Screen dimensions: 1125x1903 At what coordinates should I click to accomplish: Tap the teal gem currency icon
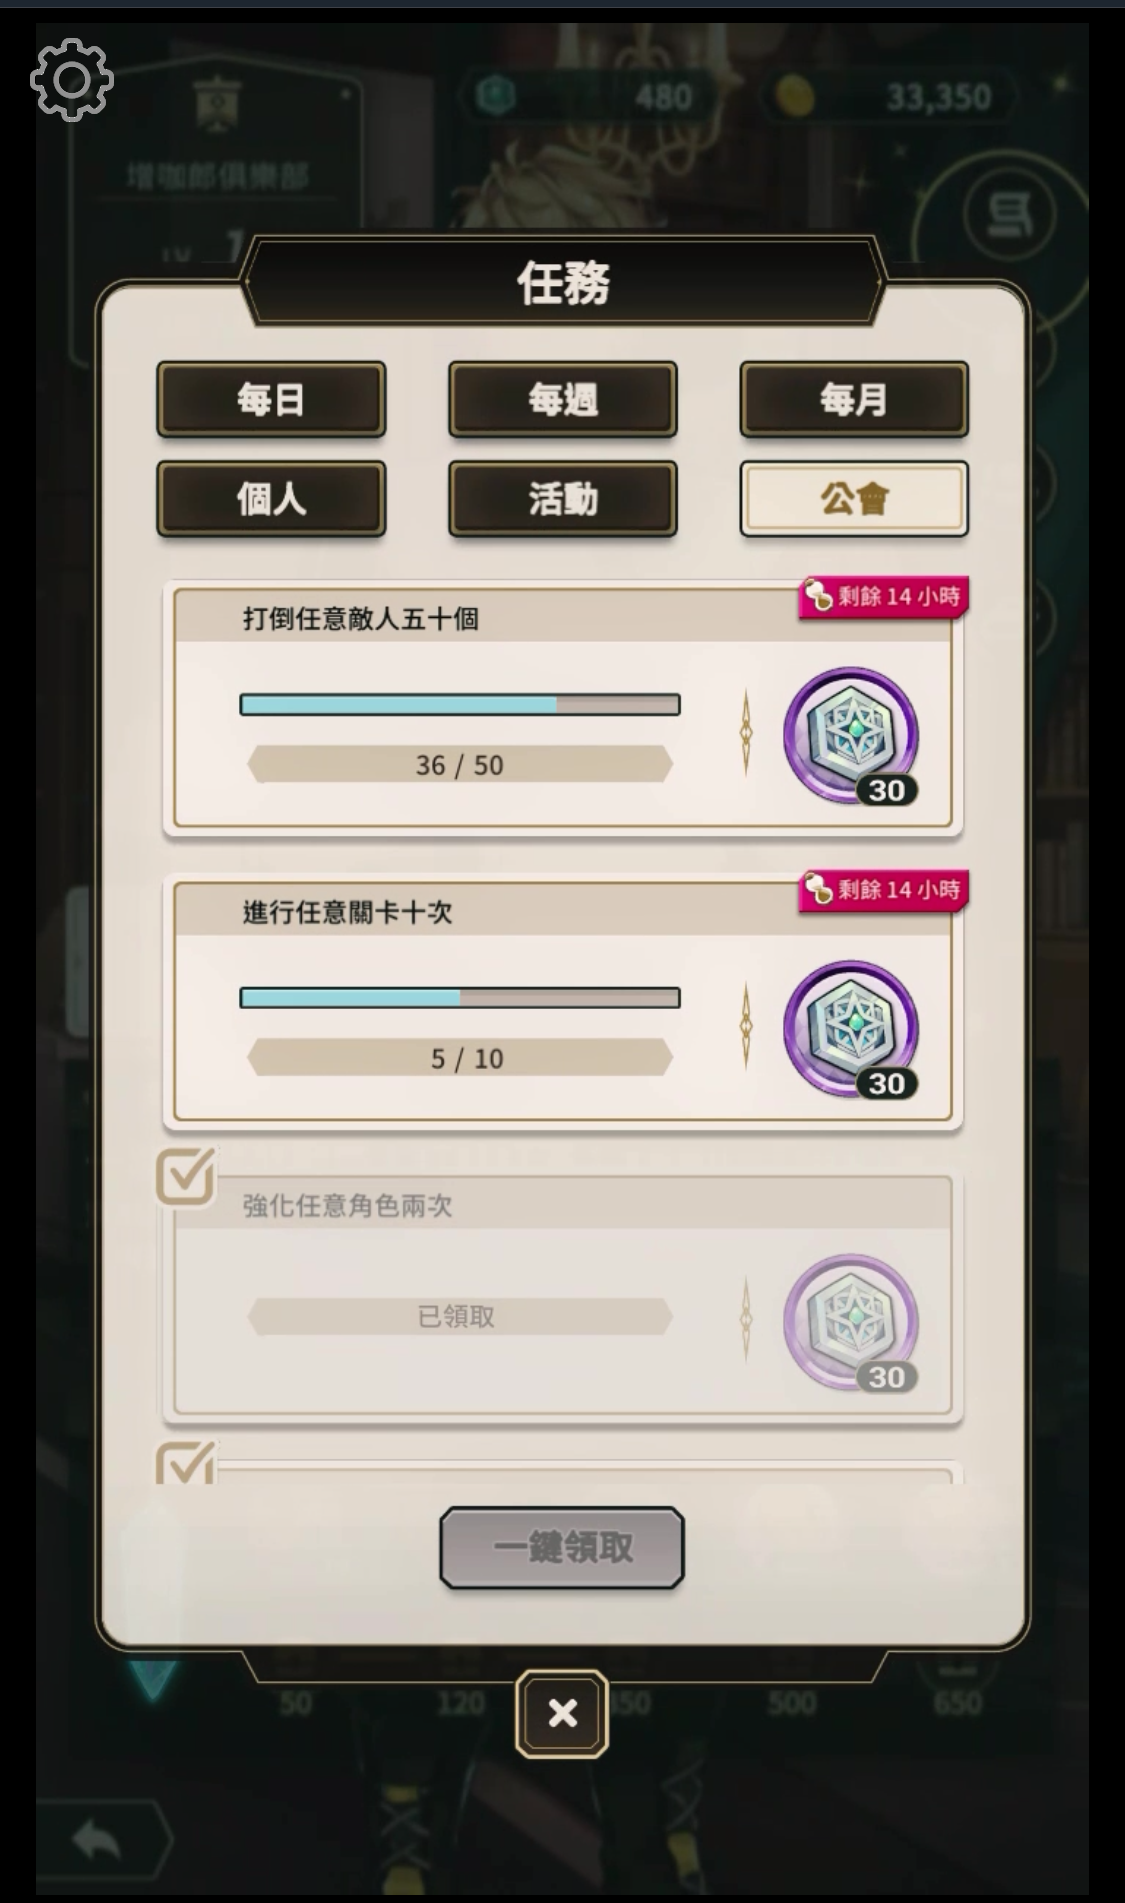(495, 96)
